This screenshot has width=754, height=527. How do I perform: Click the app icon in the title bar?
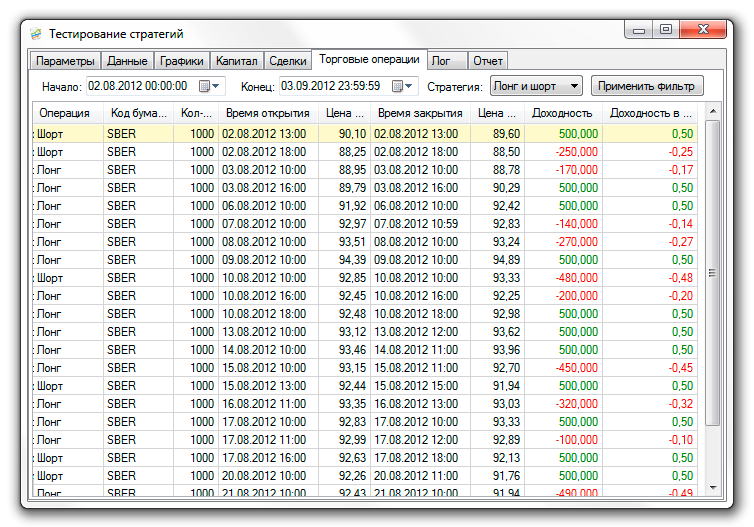click(36, 34)
